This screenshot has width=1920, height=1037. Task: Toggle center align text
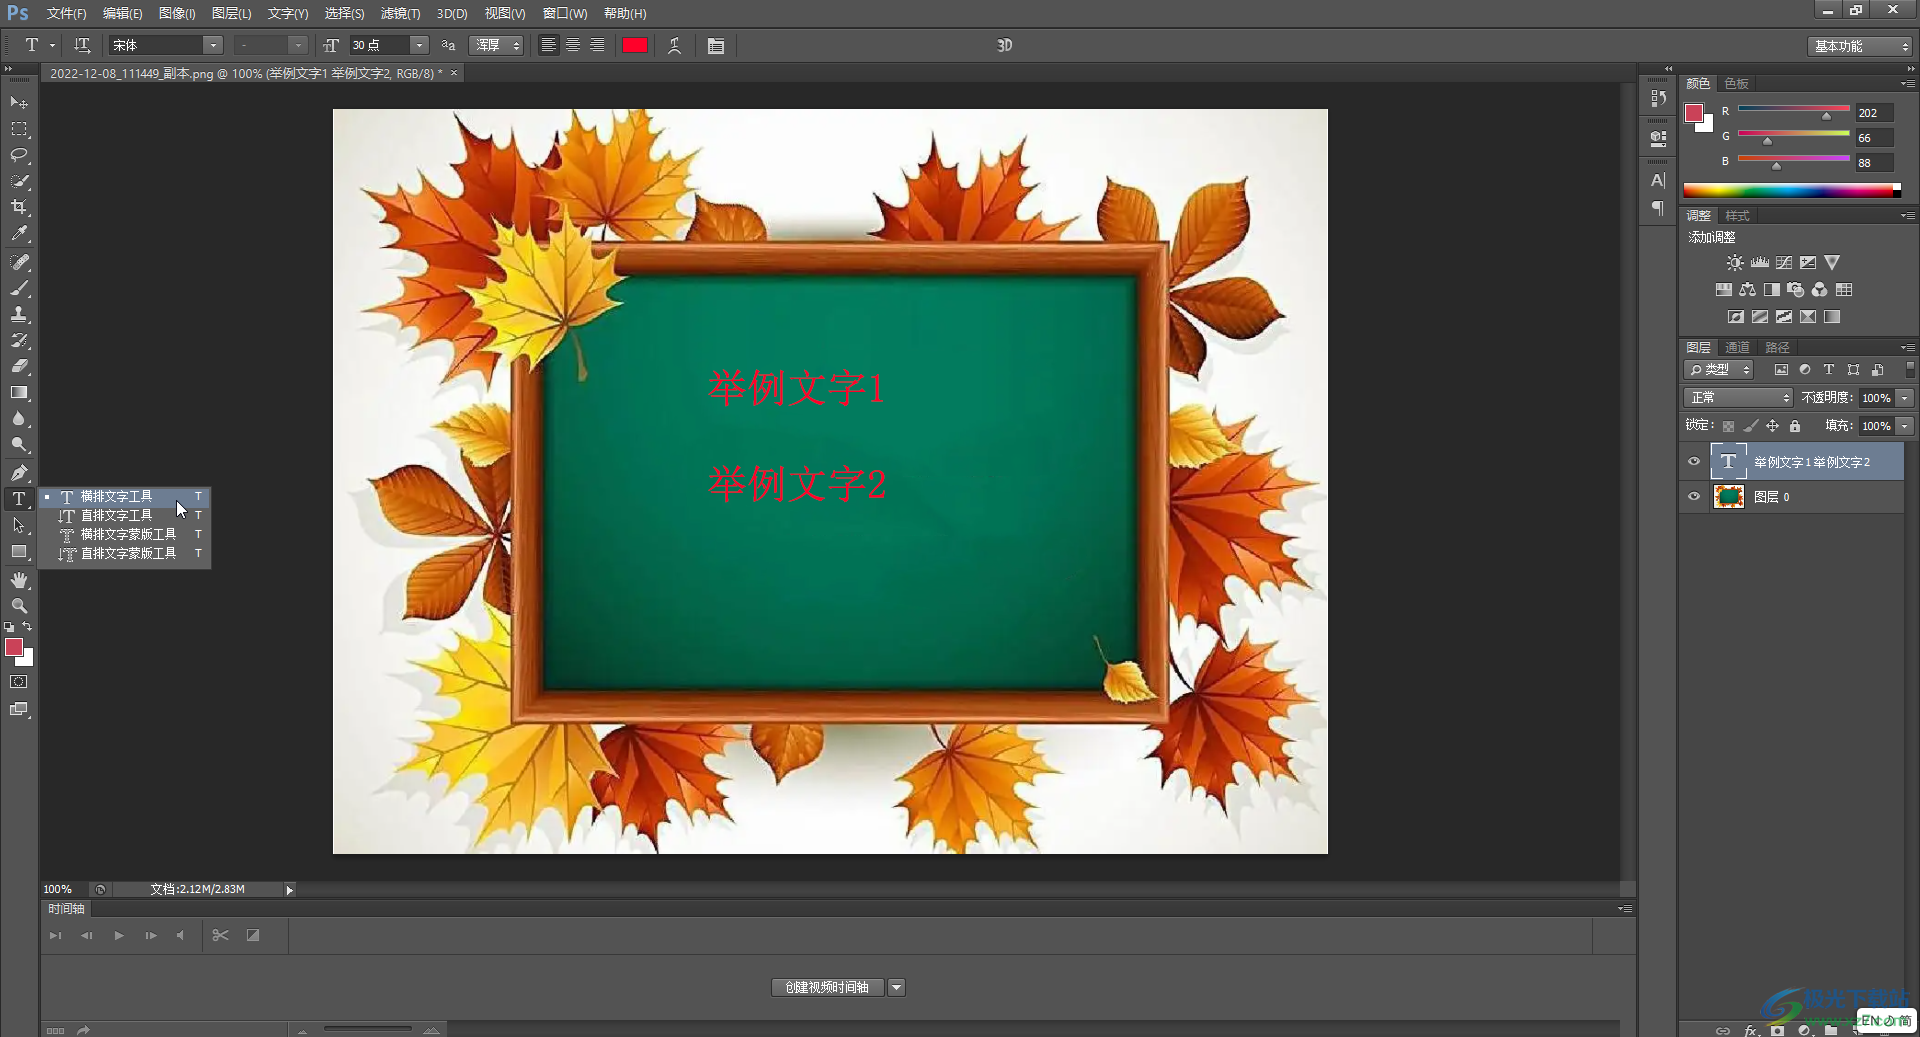point(573,45)
